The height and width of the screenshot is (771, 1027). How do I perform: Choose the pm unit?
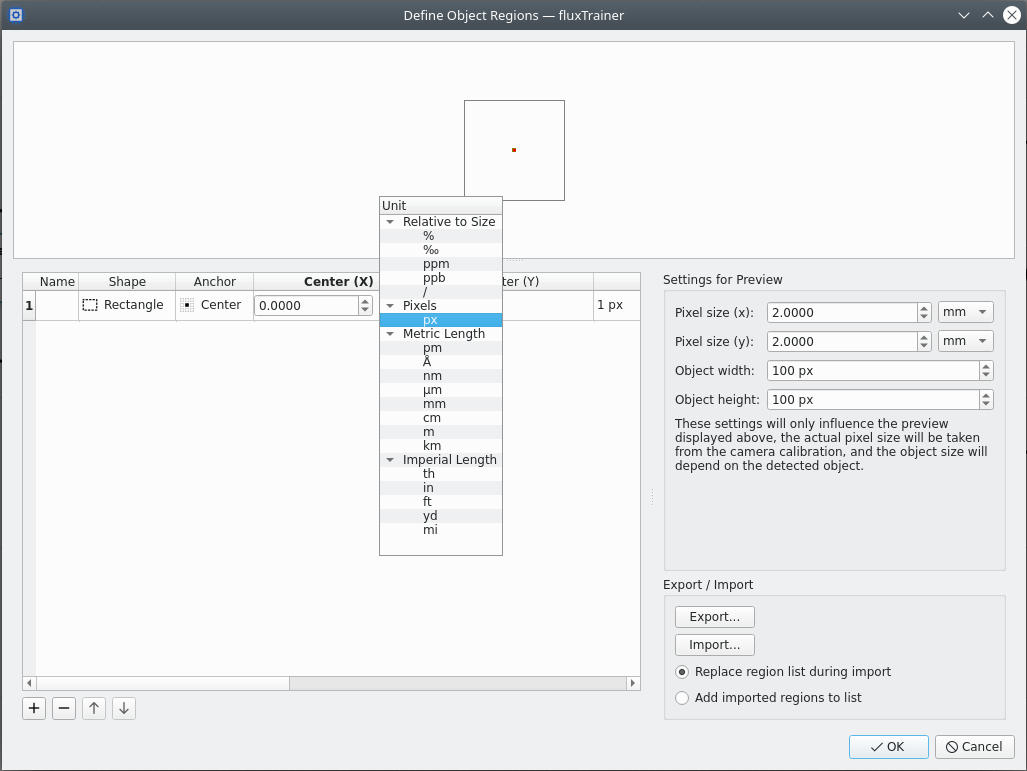[x=441, y=348]
